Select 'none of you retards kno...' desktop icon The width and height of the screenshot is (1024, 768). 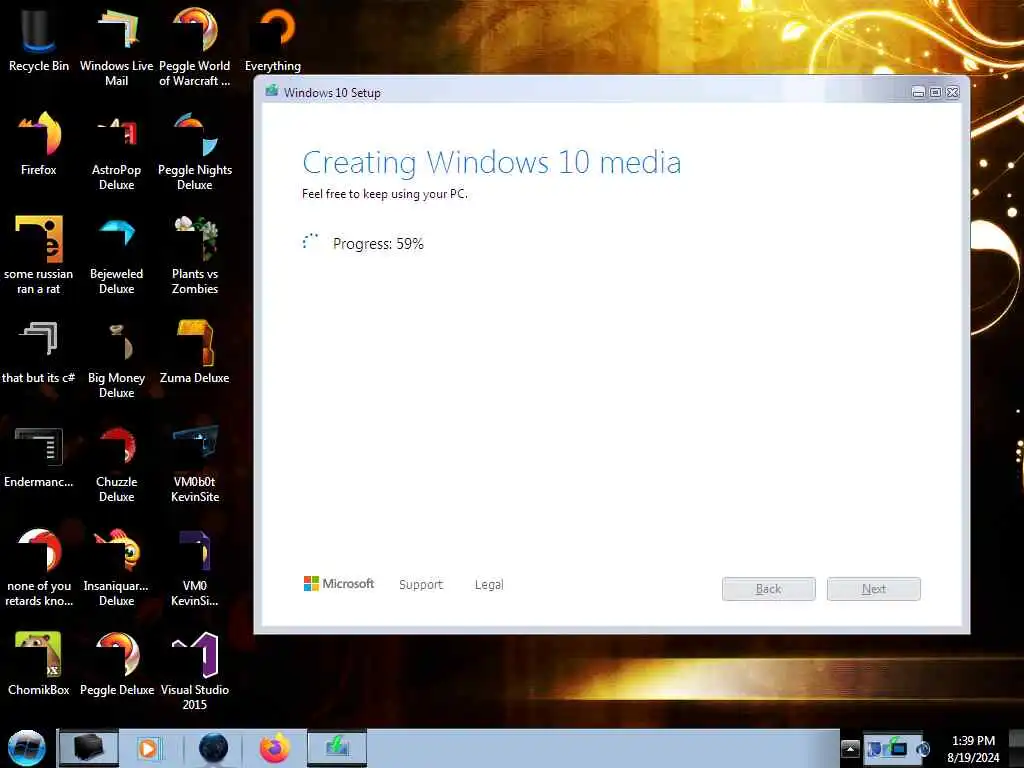coord(39,566)
